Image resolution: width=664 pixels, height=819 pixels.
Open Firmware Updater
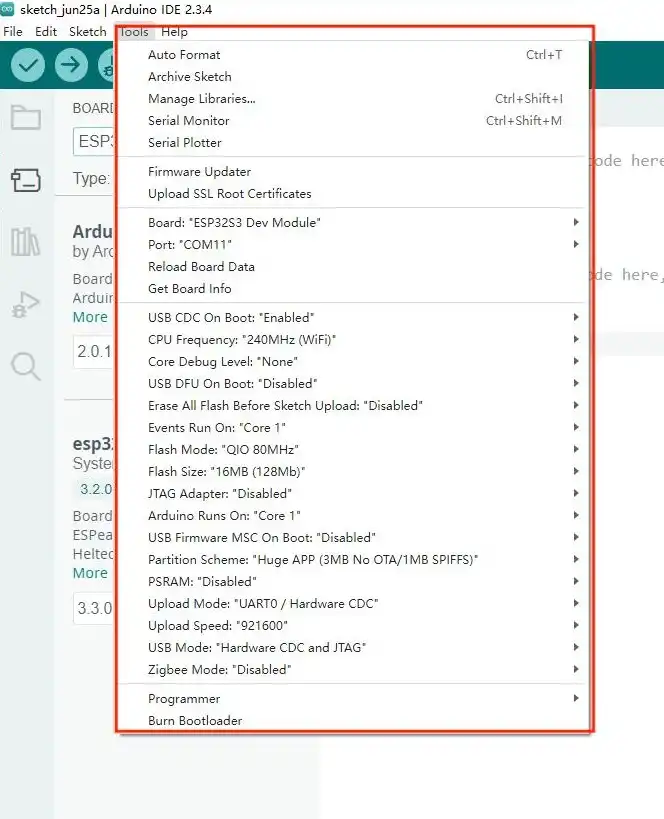coord(353,172)
